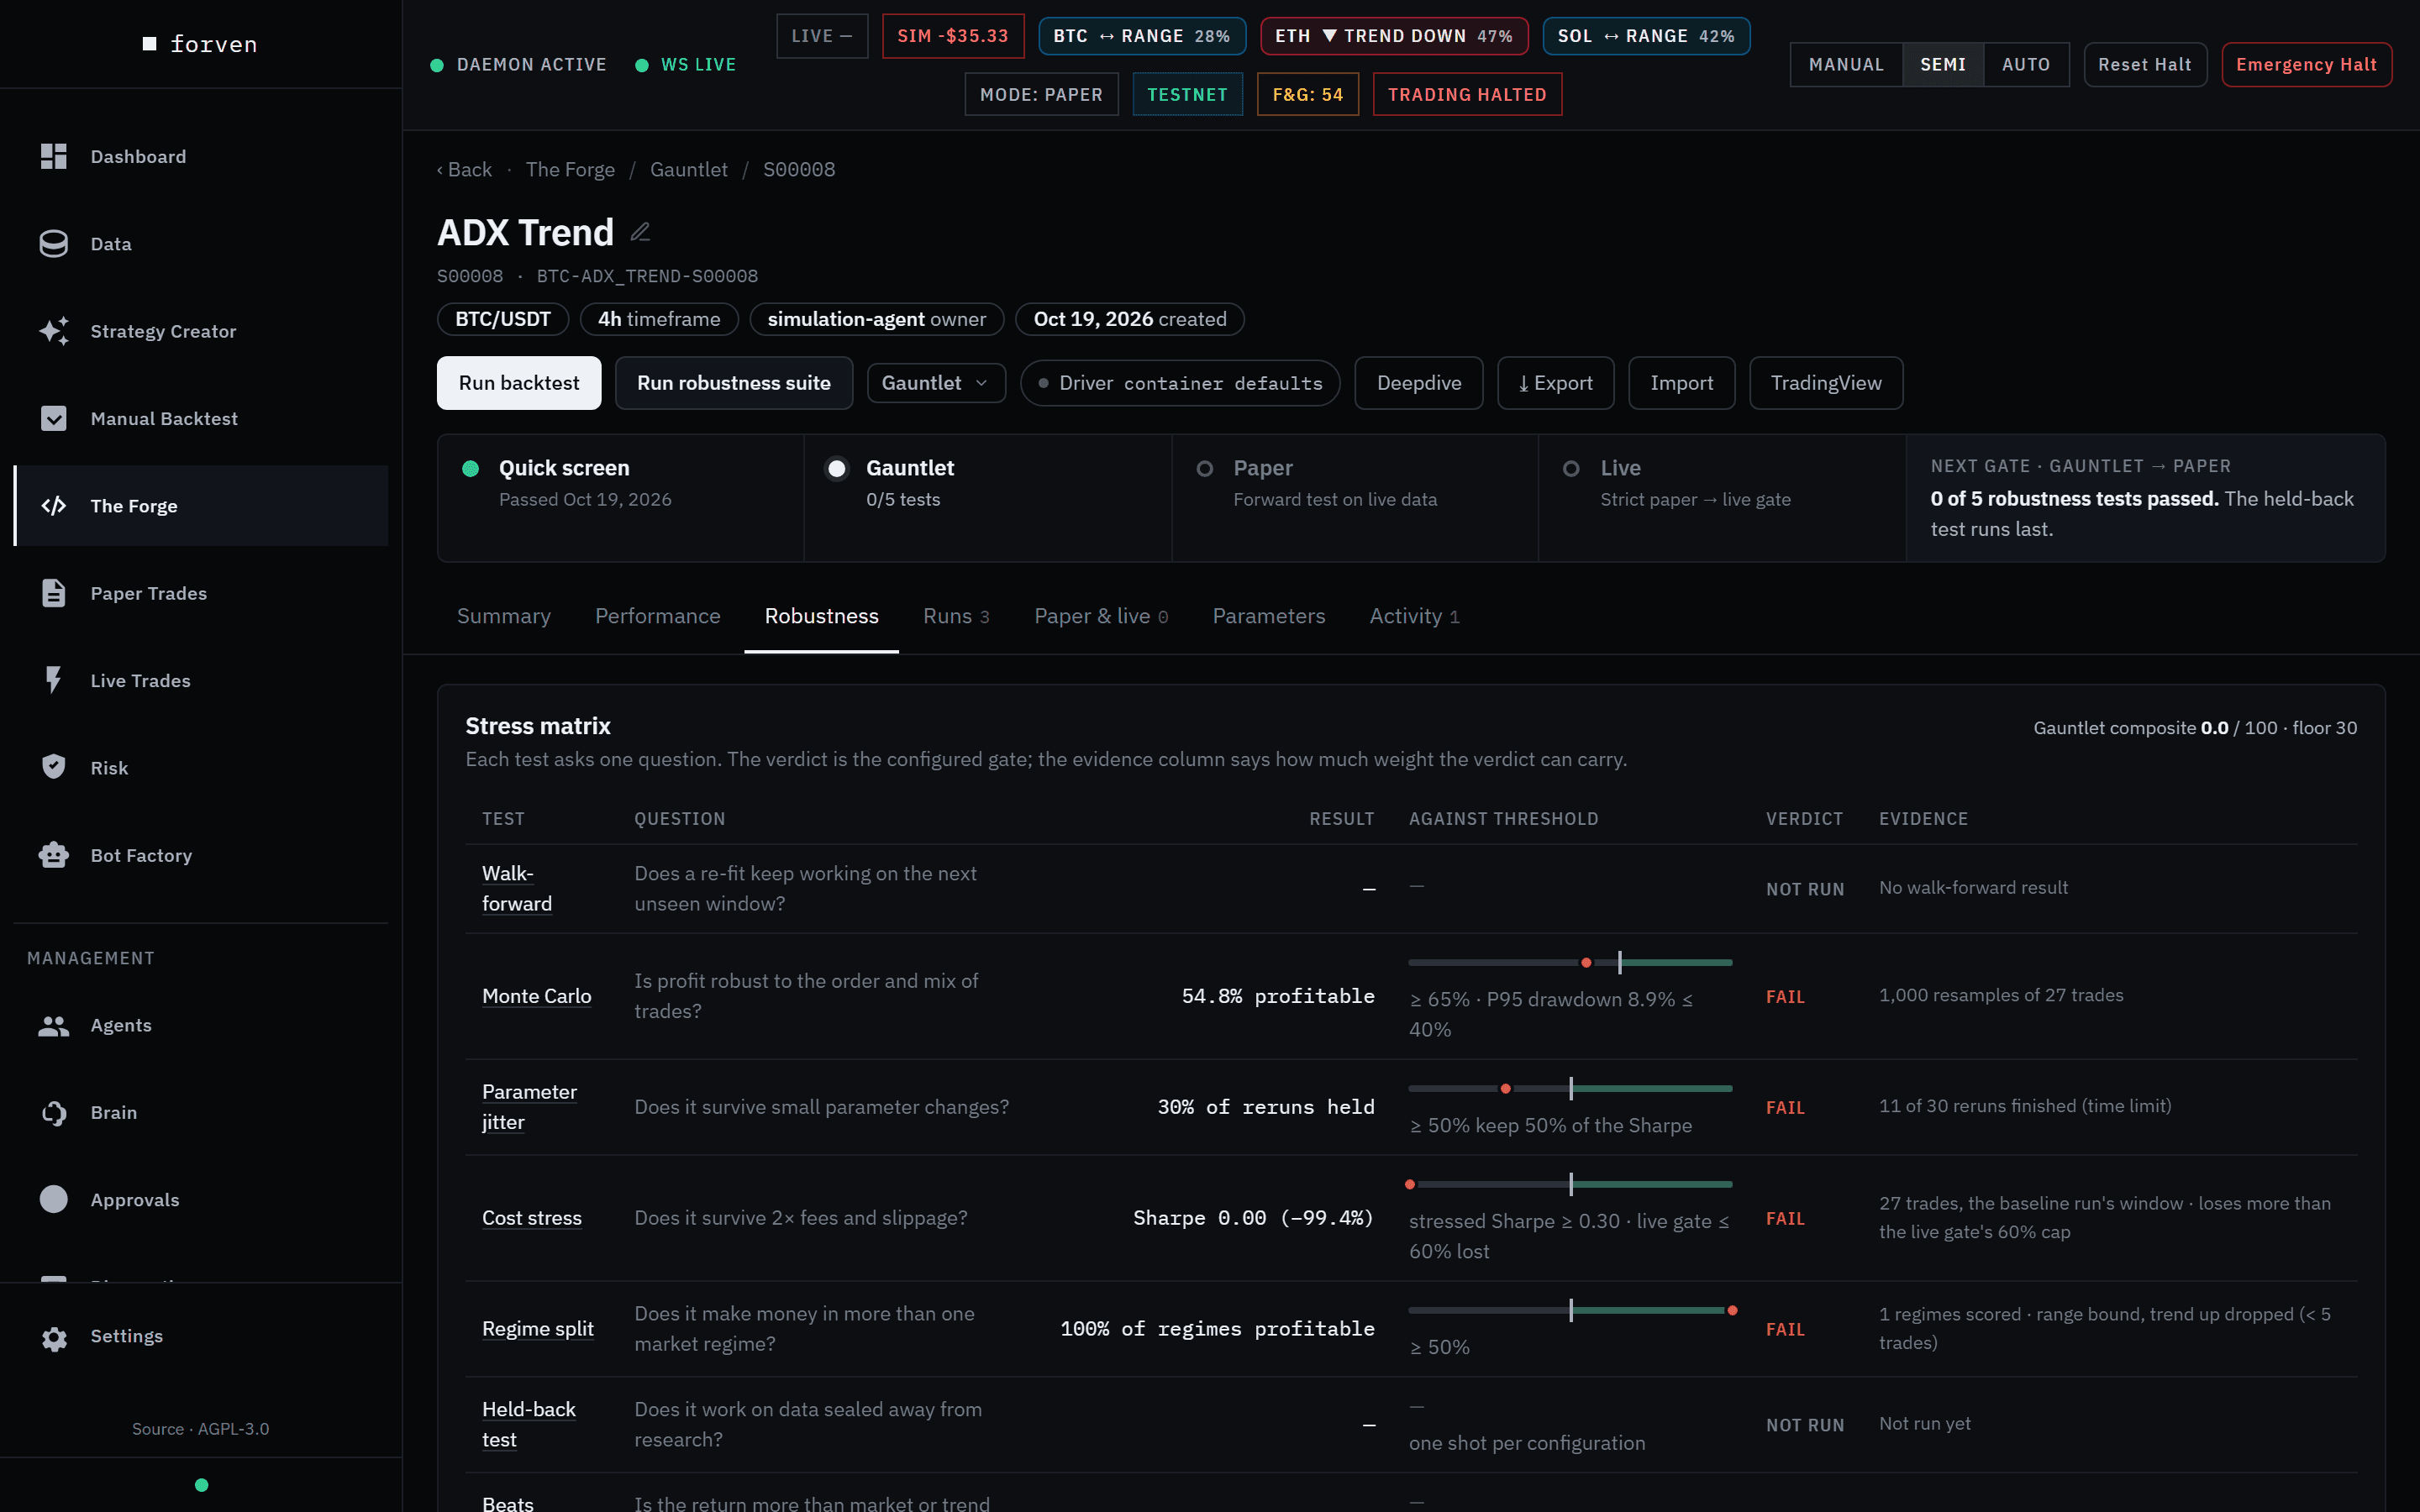Select the Gauntlet stage step

[x=987, y=498]
